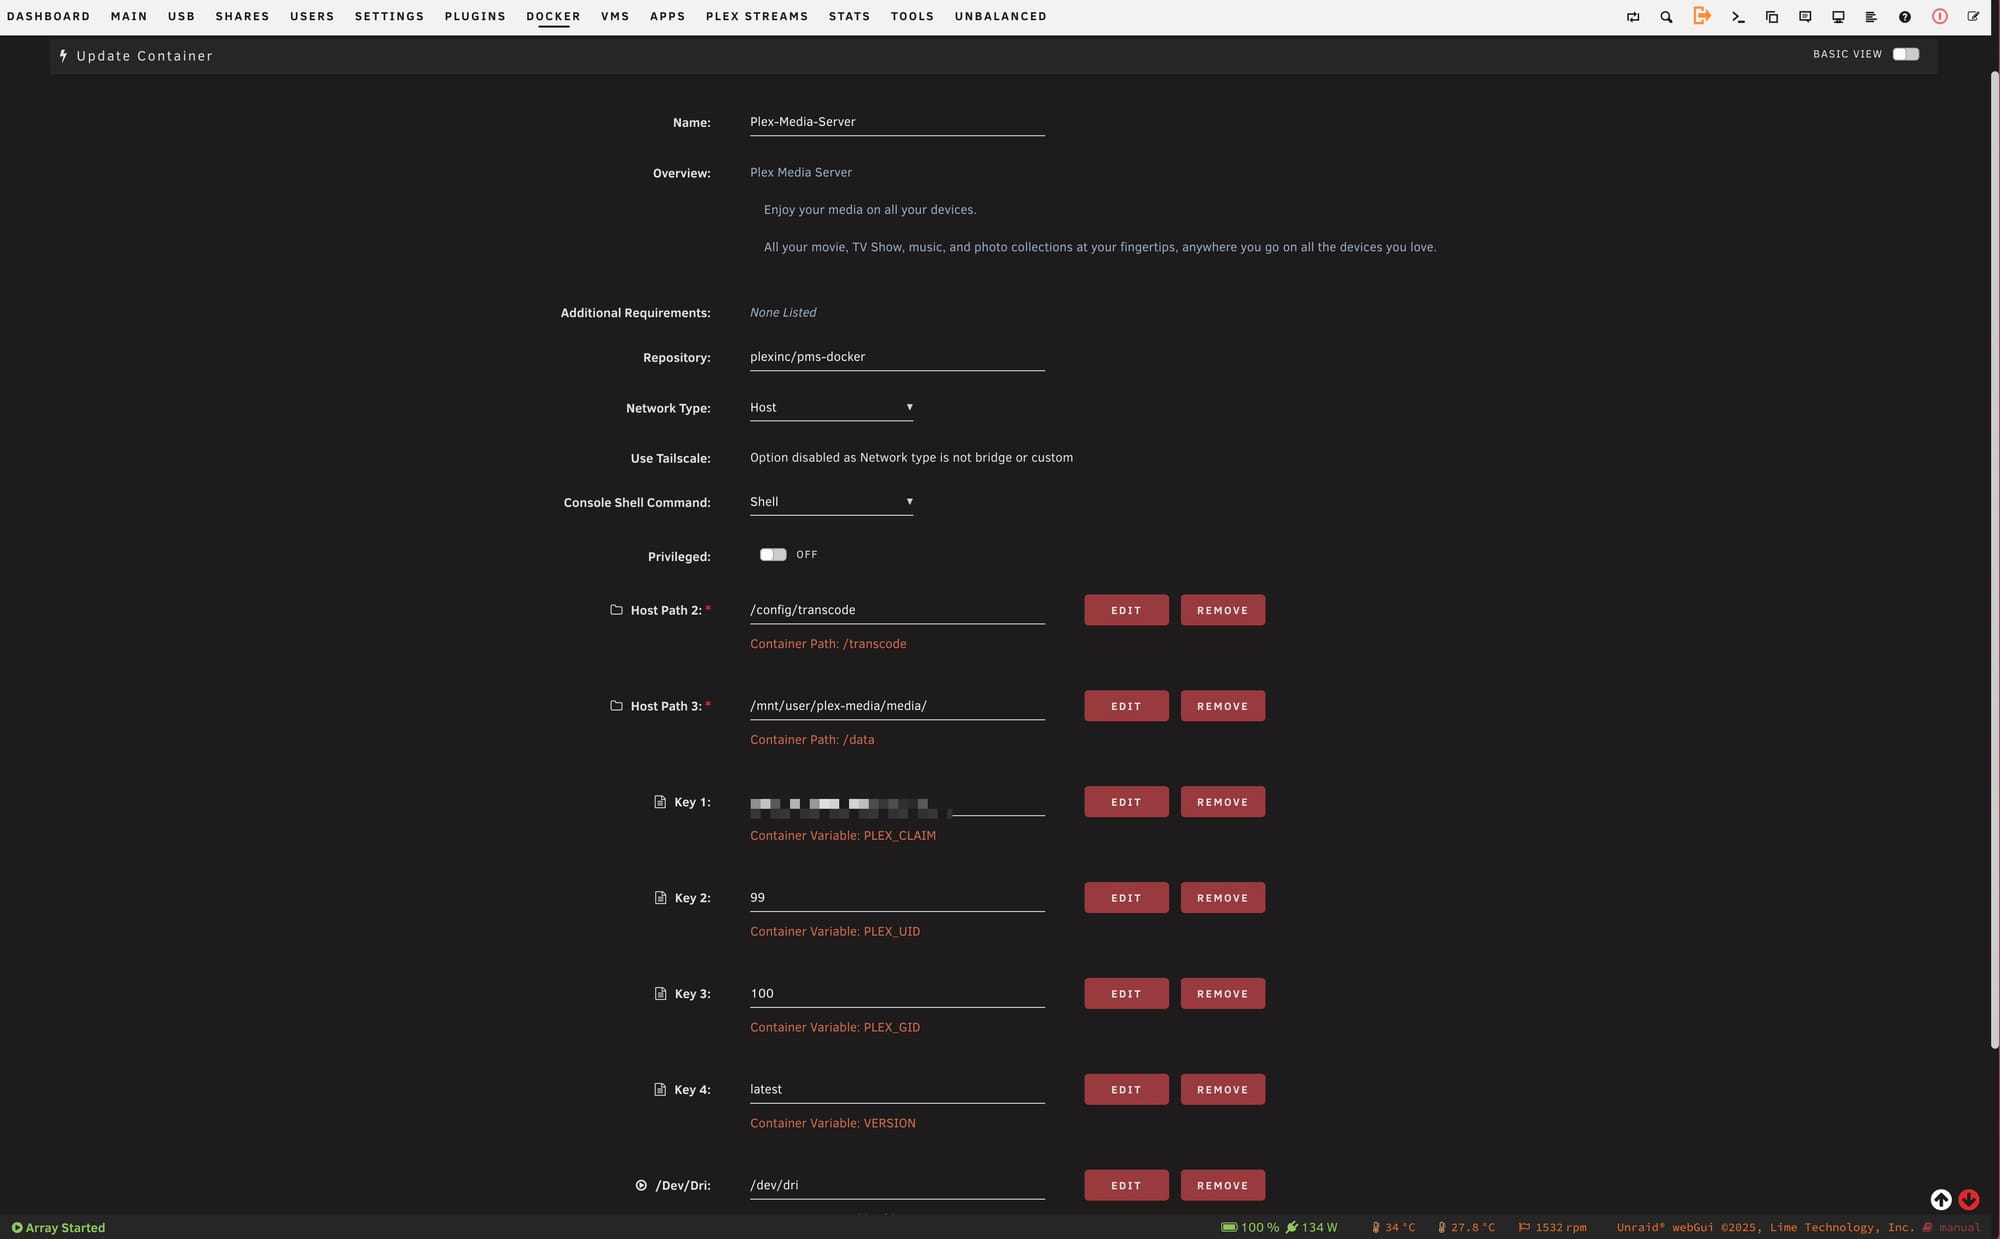Click the folder icon beside Host Path 3
Screen dimensions: 2000x1239
point(616,705)
